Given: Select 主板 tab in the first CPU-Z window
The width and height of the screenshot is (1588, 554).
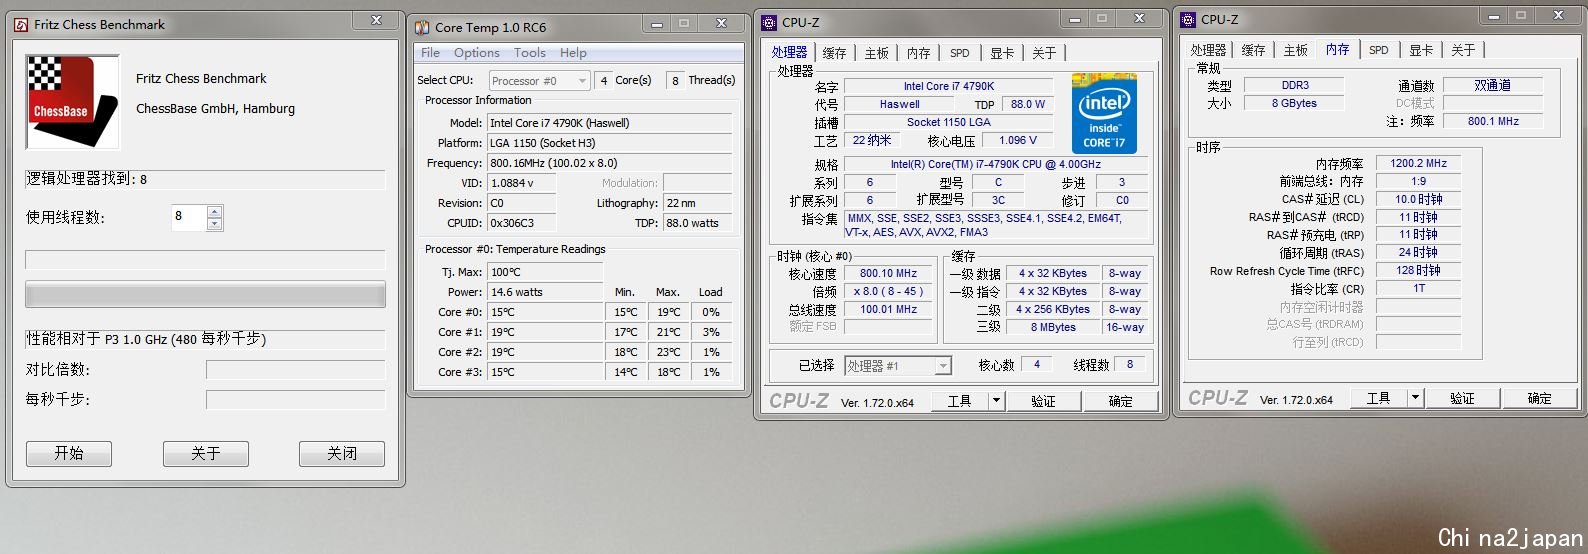Looking at the screenshot, I should [877, 53].
